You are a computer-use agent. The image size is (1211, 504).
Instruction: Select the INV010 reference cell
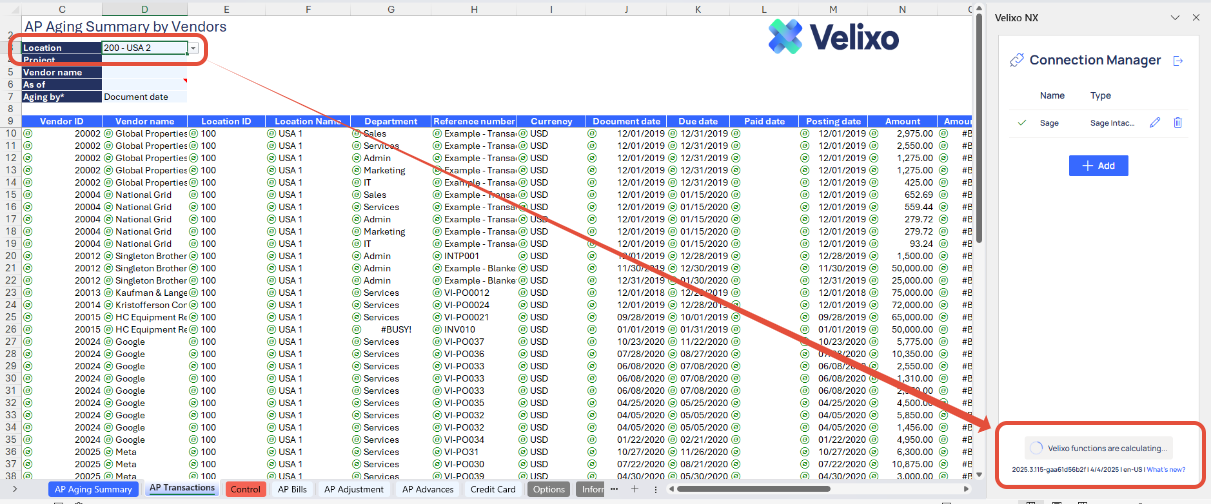pos(474,328)
